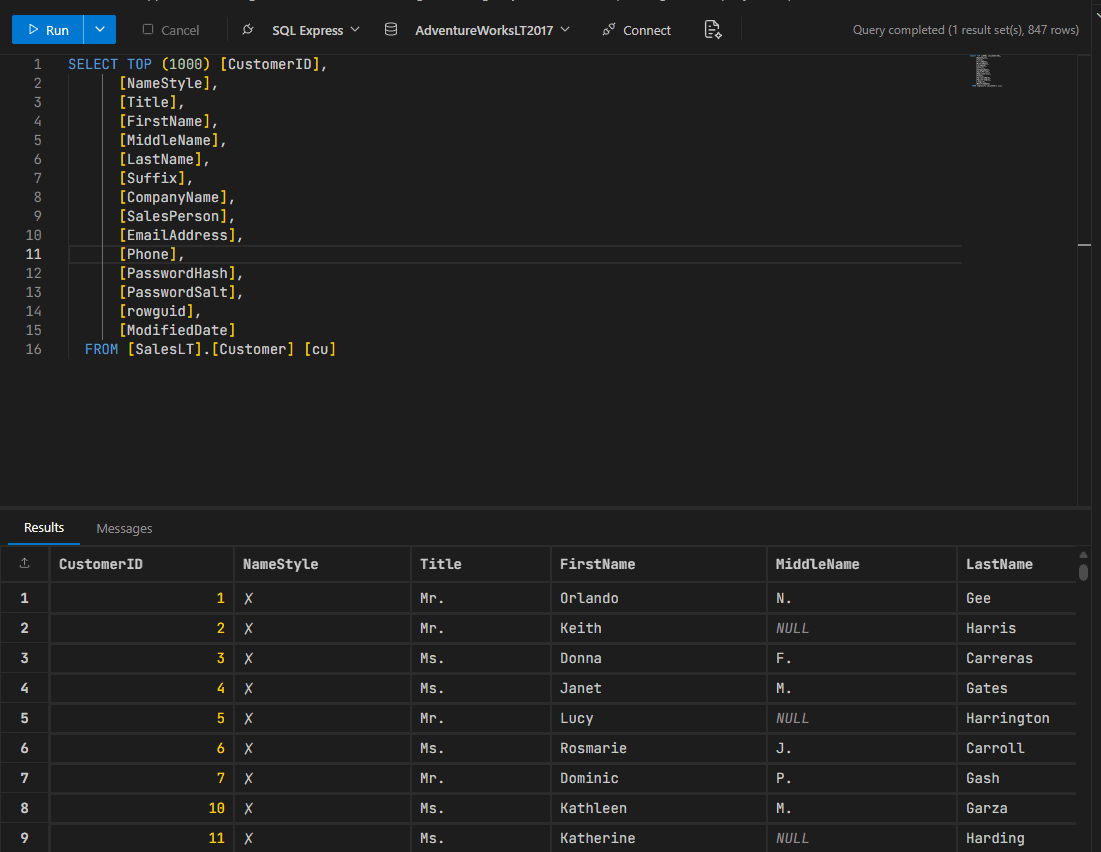The width and height of the screenshot is (1101, 852).
Task: Click the Katherine first name cell
Action: click(659, 838)
